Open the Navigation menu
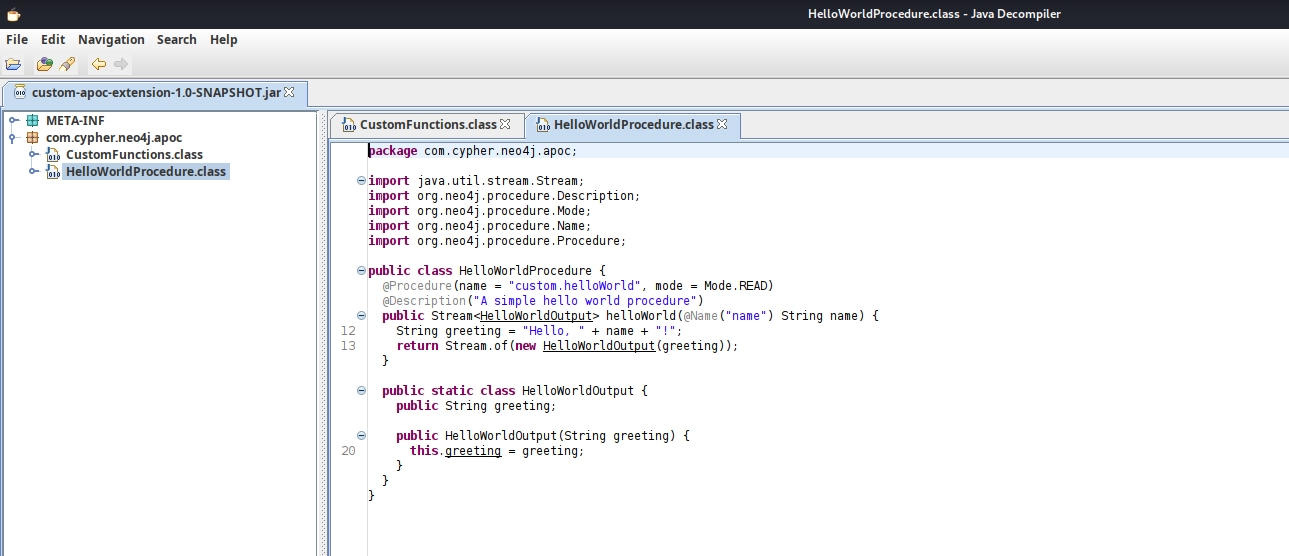Image resolution: width=1289 pixels, height=556 pixels. (111, 40)
